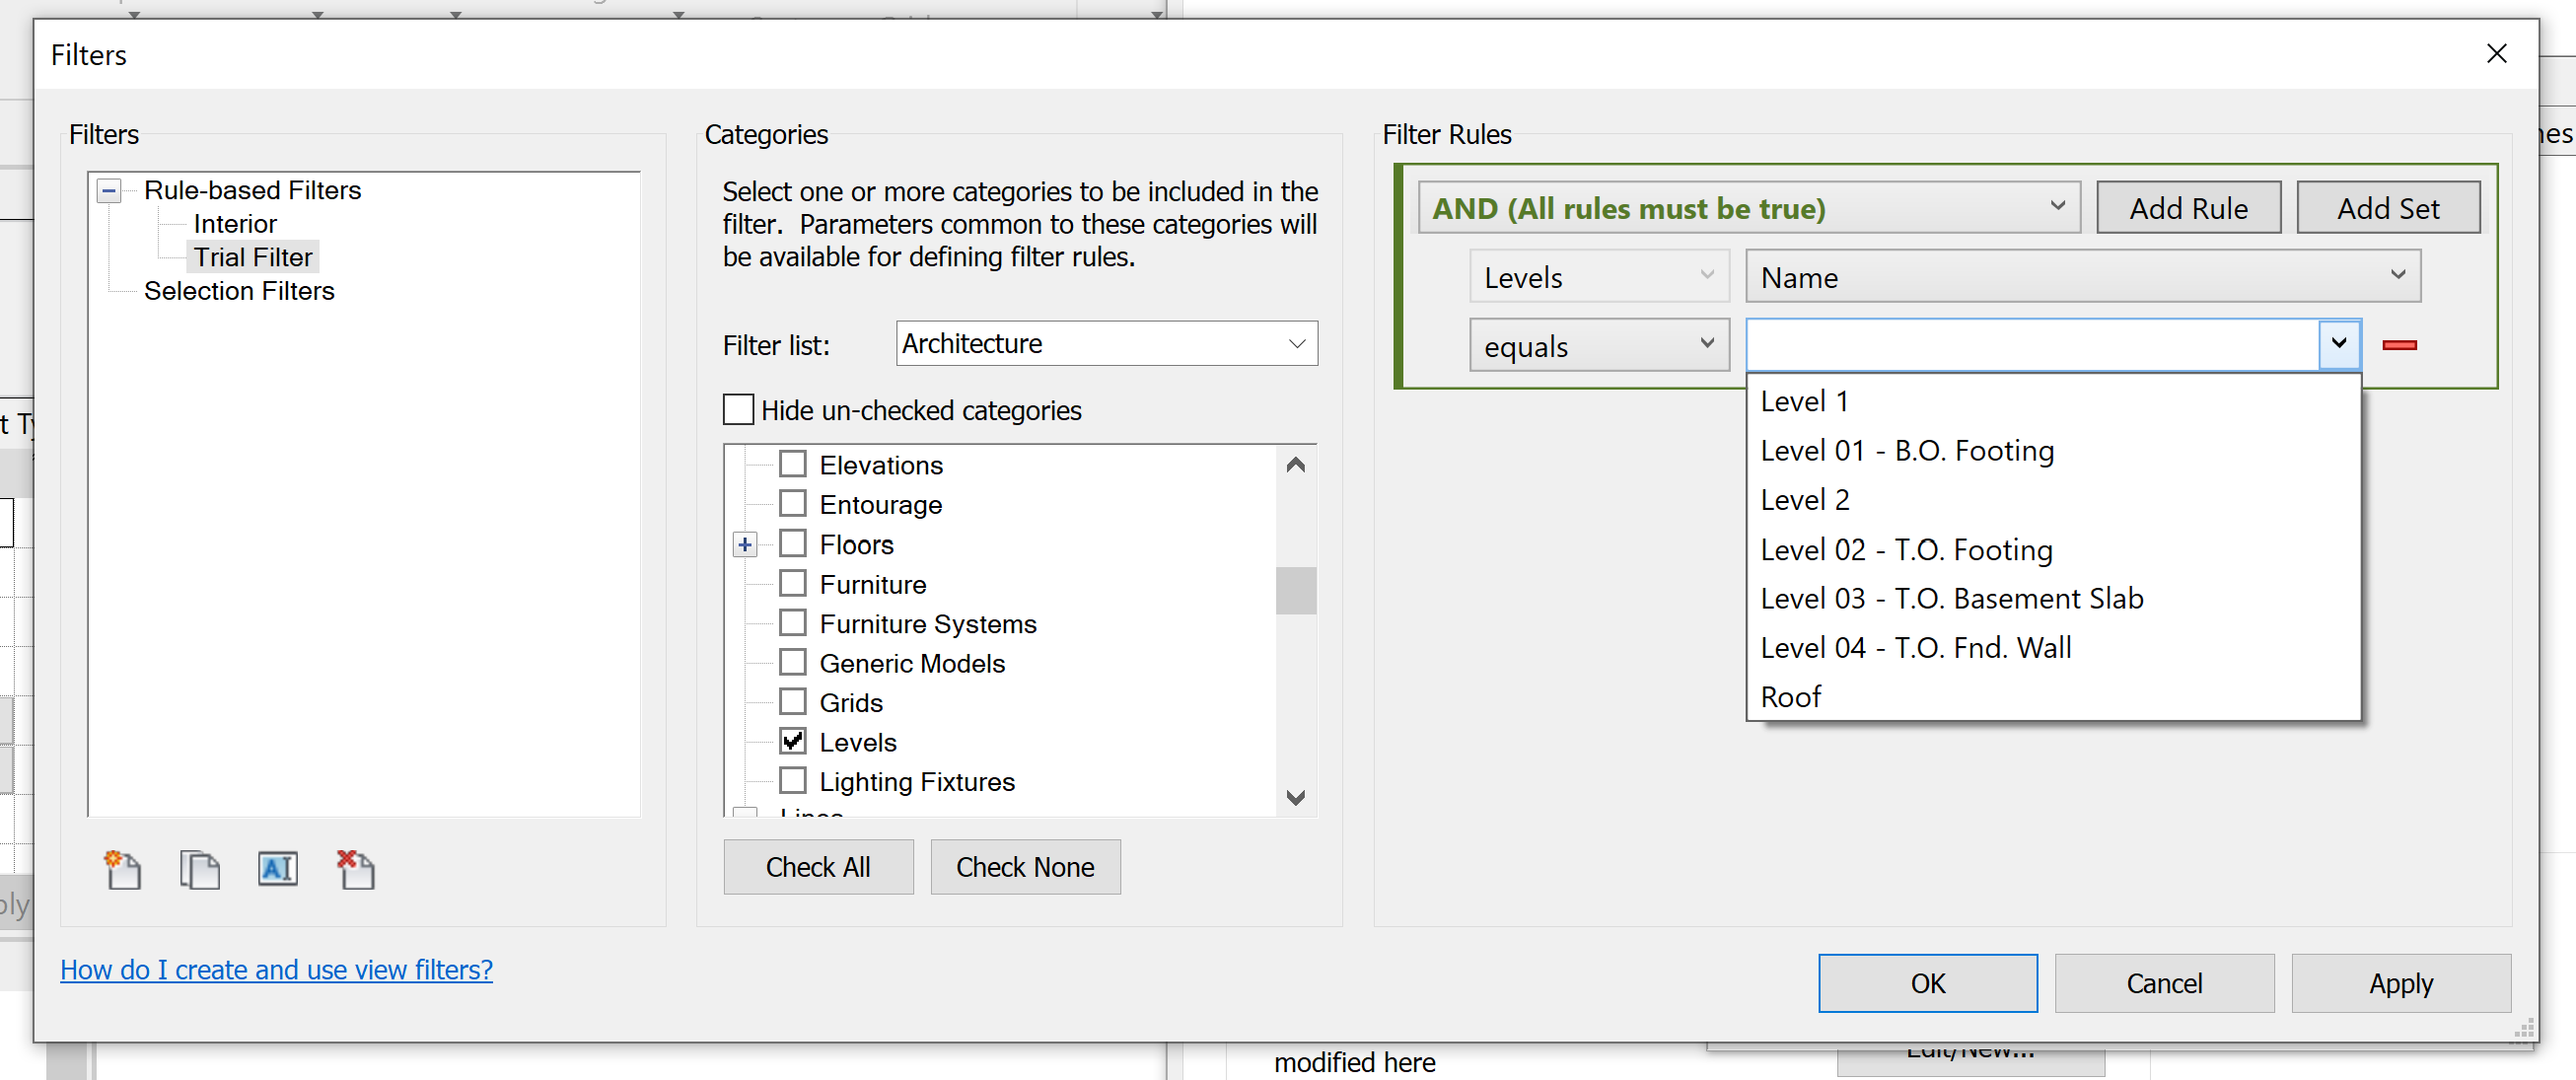Collapse the Rule-based Filters tree node
The image size is (2576, 1080).
pyautogui.click(x=109, y=191)
